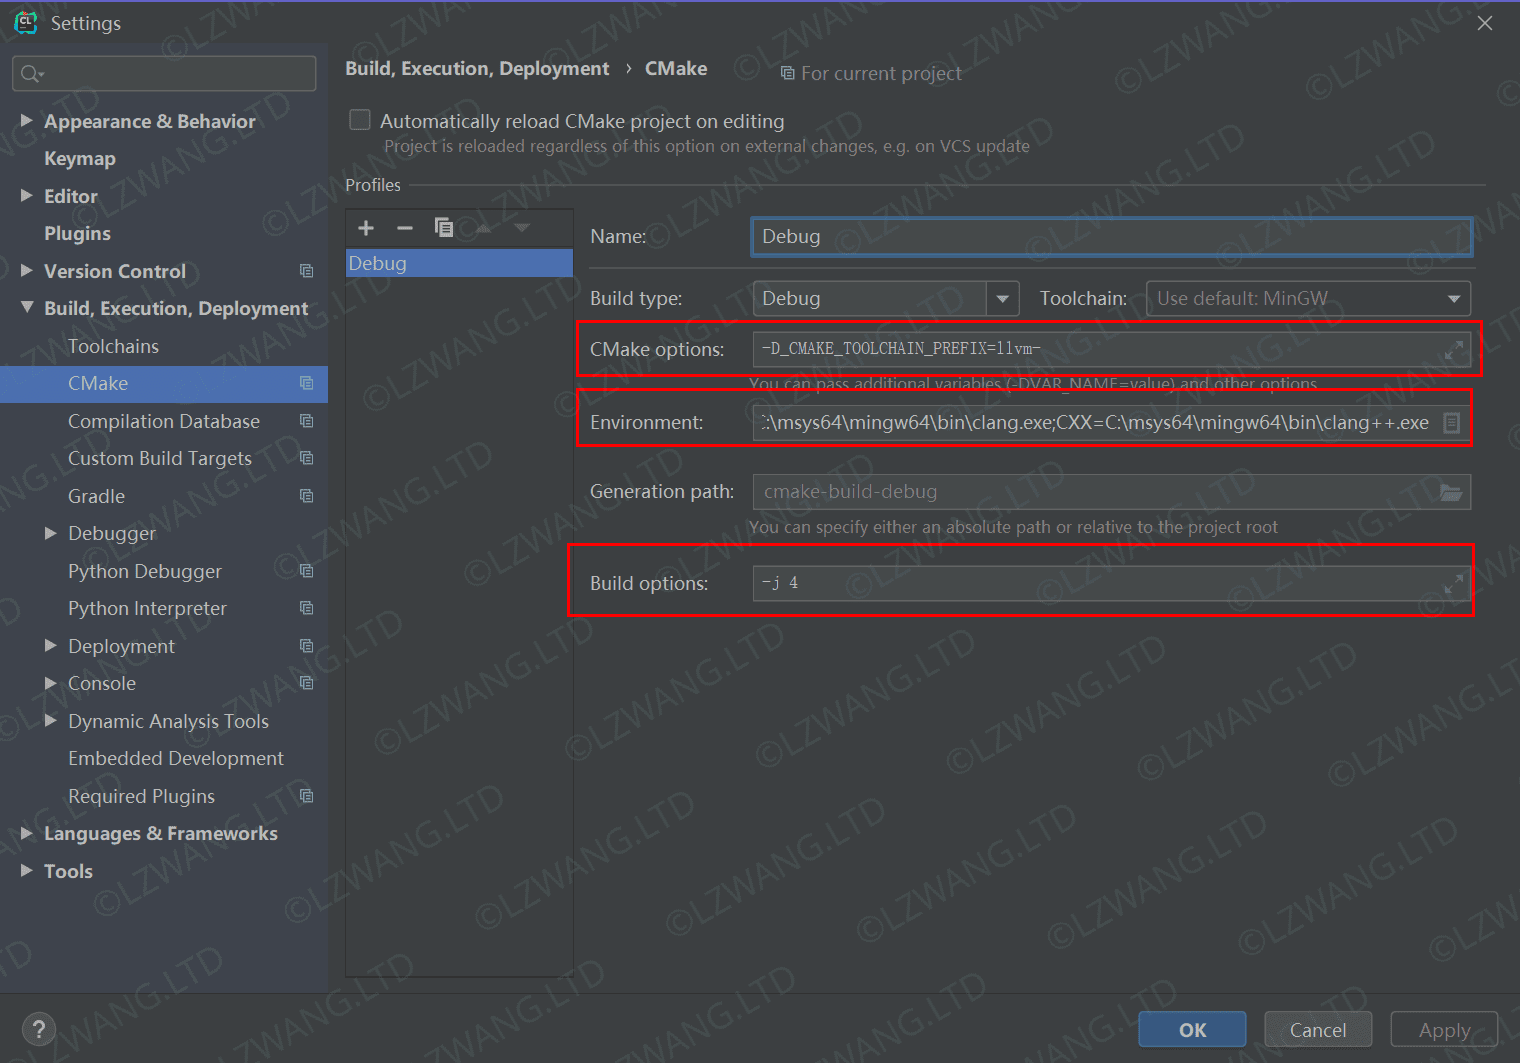
Task: Remove the selected CMake profile
Action: (x=405, y=228)
